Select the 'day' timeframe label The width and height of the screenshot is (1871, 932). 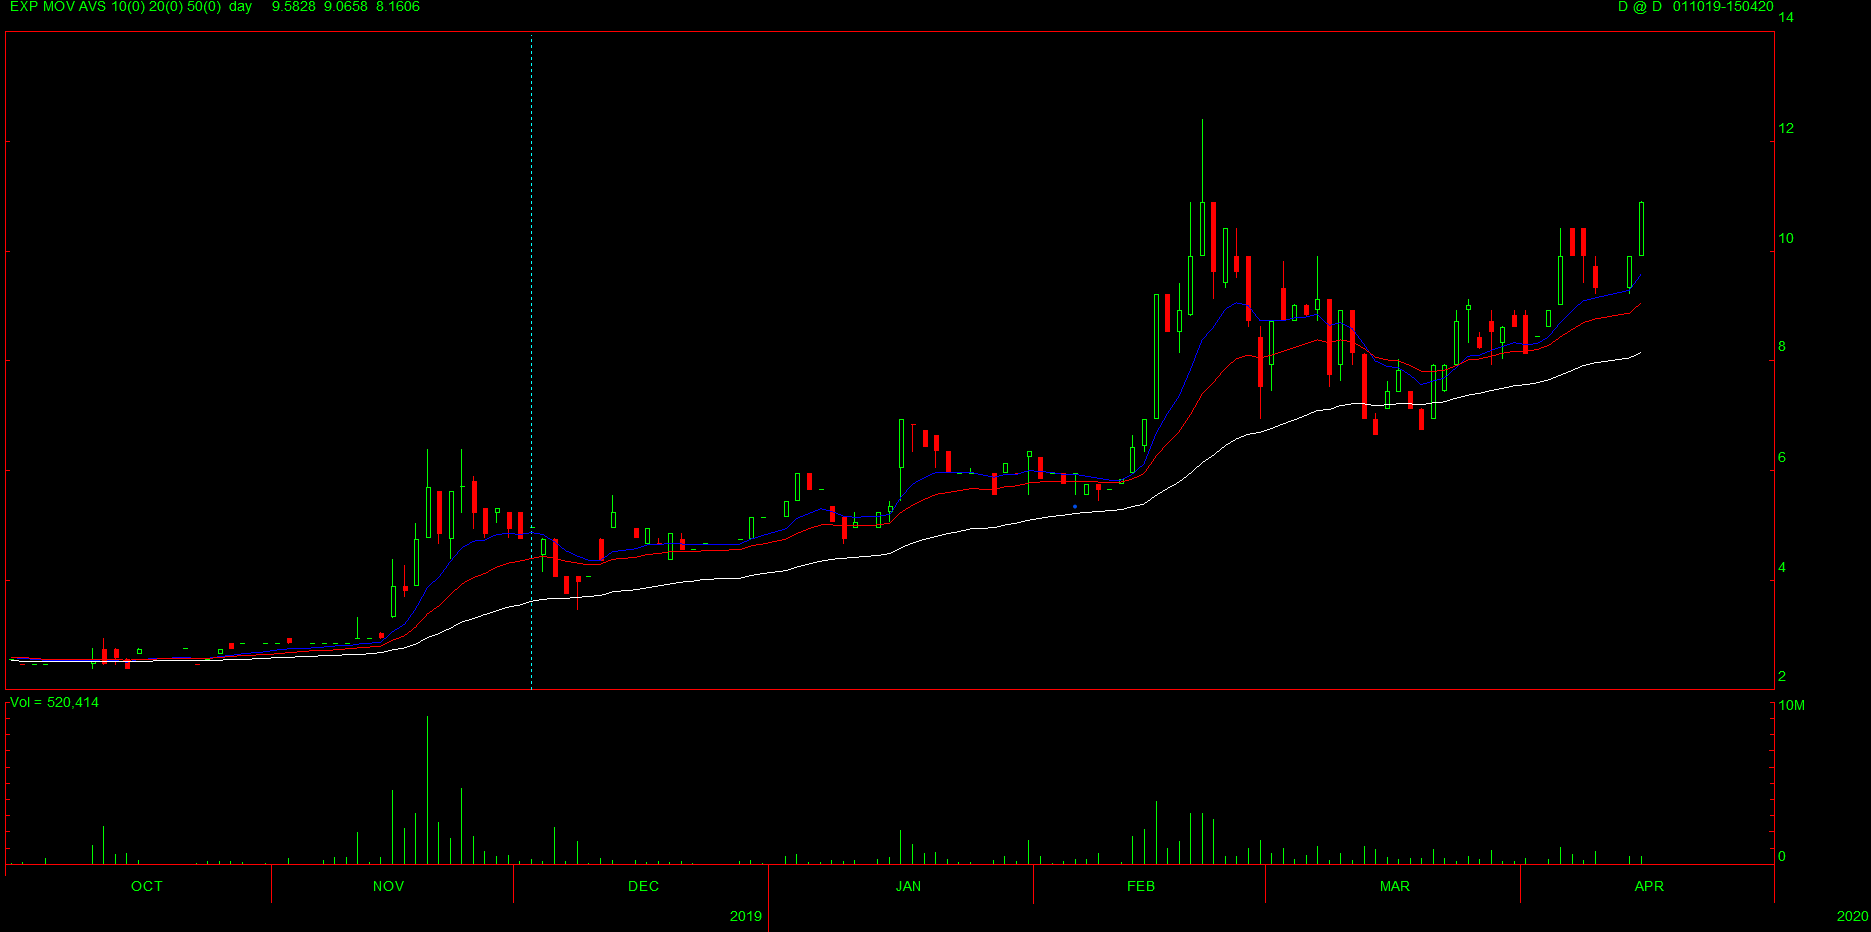tap(240, 7)
